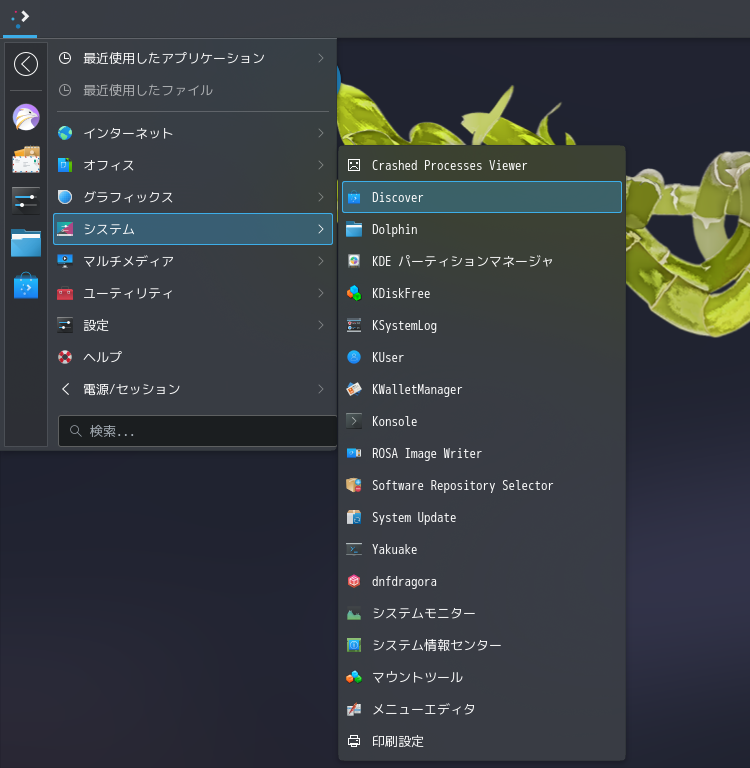Click the KSystemLog icon
750x768 pixels.
354,325
